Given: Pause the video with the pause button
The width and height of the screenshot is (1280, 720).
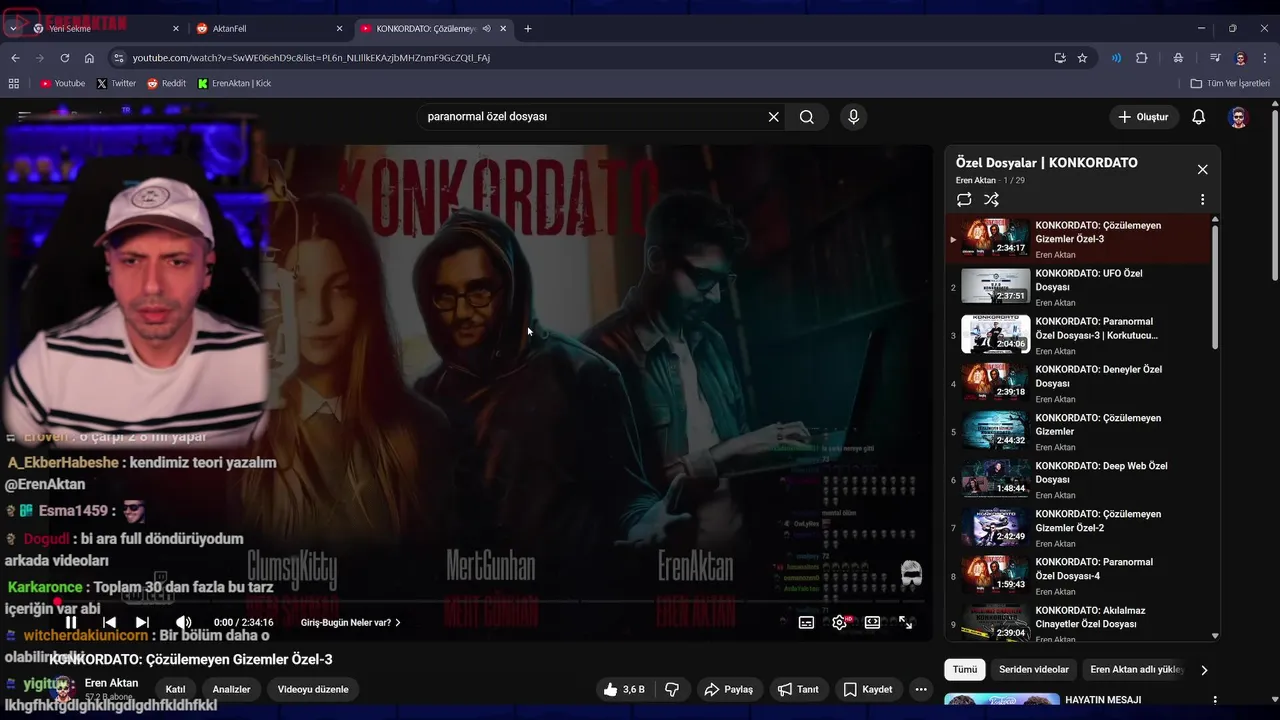Looking at the screenshot, I should (71, 622).
